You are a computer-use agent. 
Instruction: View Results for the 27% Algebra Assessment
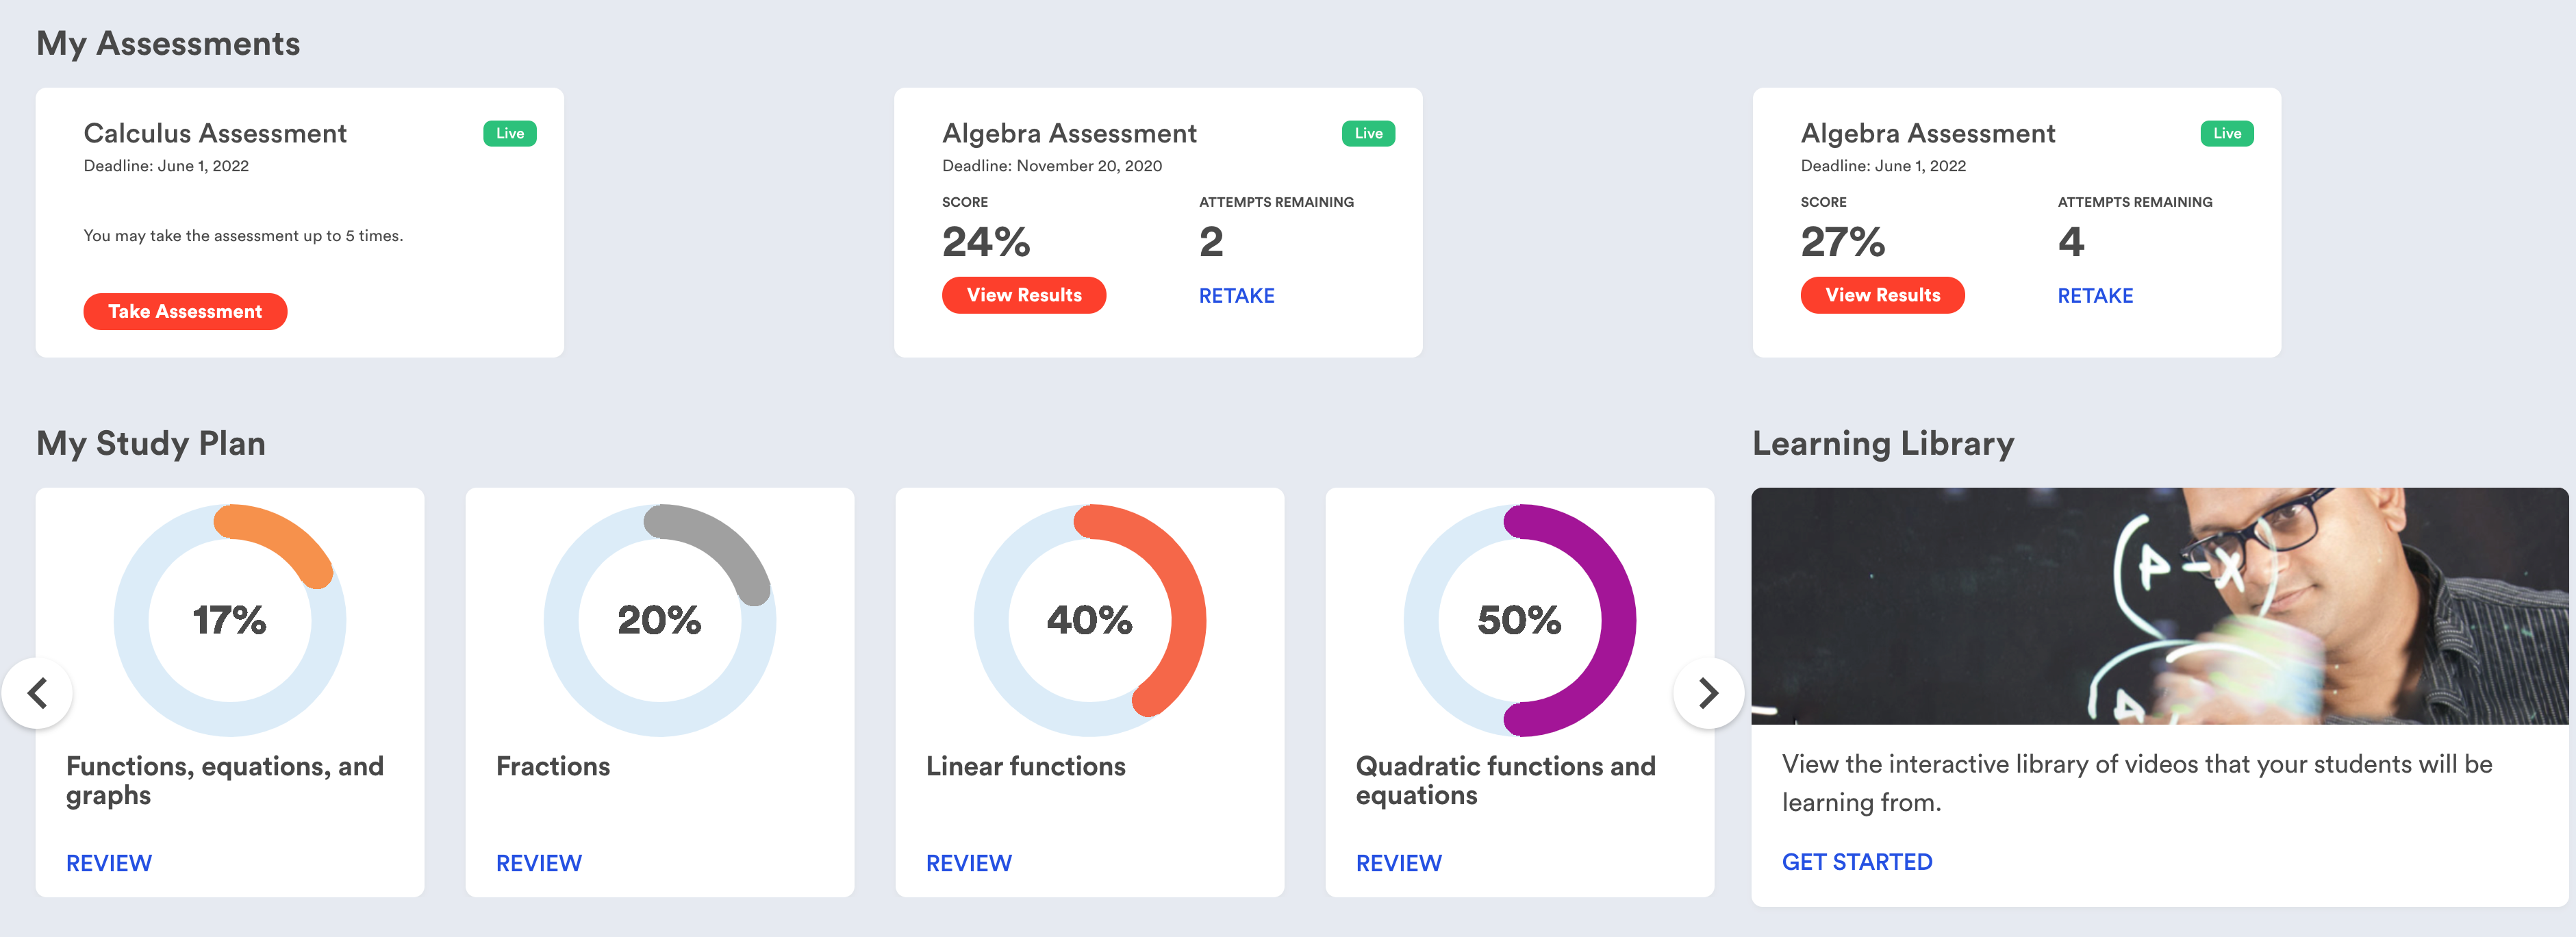1881,295
